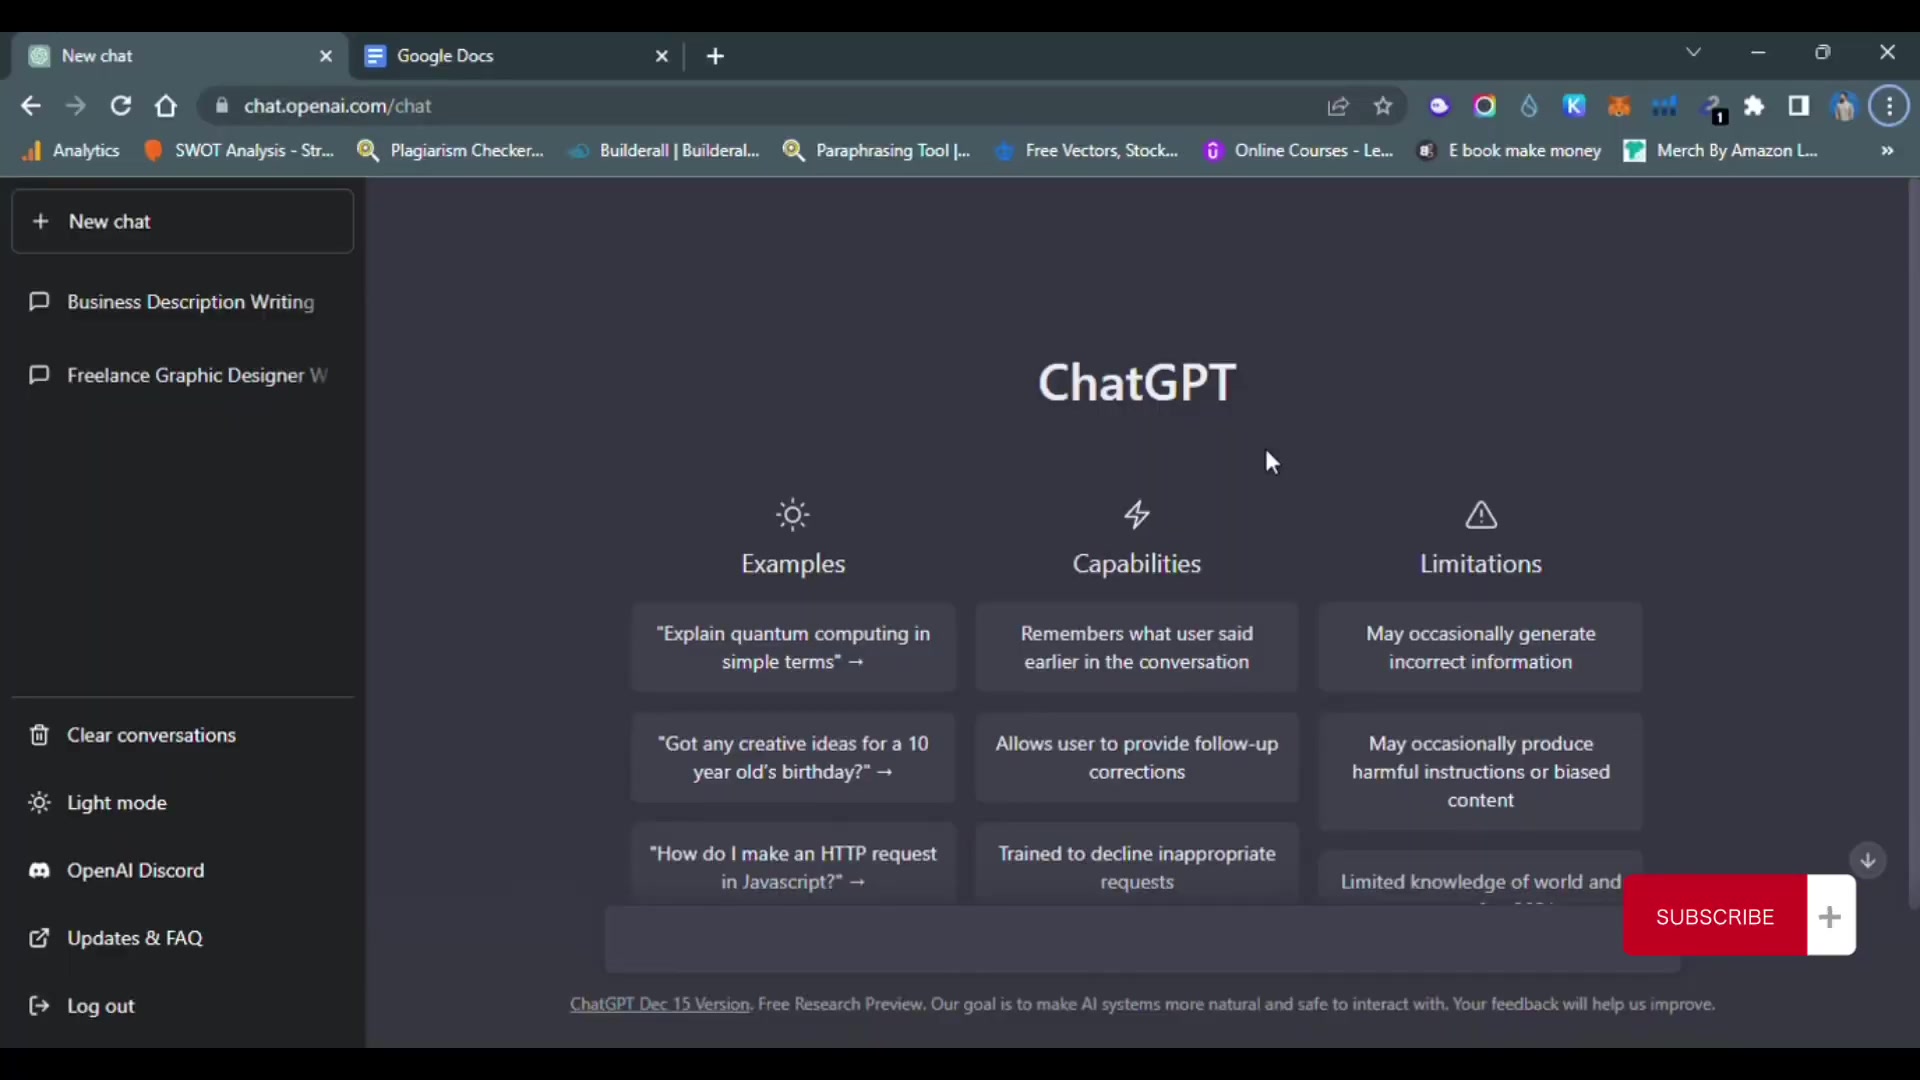
Task: Click the page vertical scrollbar
Action: pyautogui.click(x=1913, y=545)
